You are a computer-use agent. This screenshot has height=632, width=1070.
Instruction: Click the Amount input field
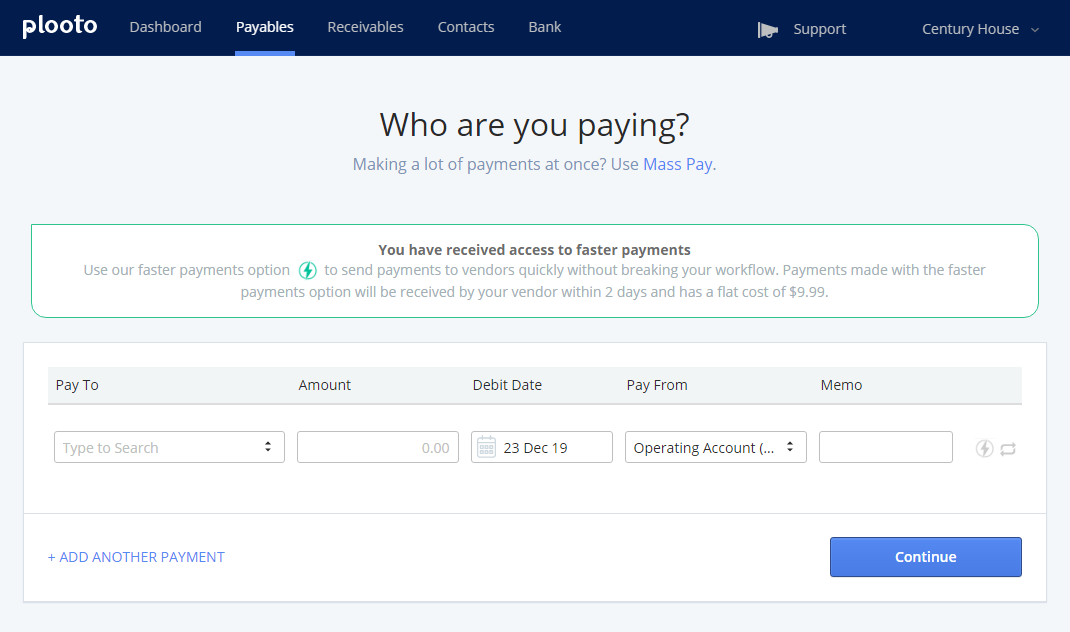tap(377, 447)
